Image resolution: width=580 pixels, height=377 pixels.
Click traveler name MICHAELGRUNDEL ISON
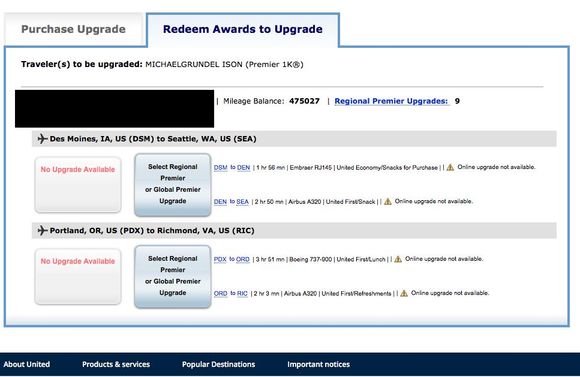pos(194,64)
